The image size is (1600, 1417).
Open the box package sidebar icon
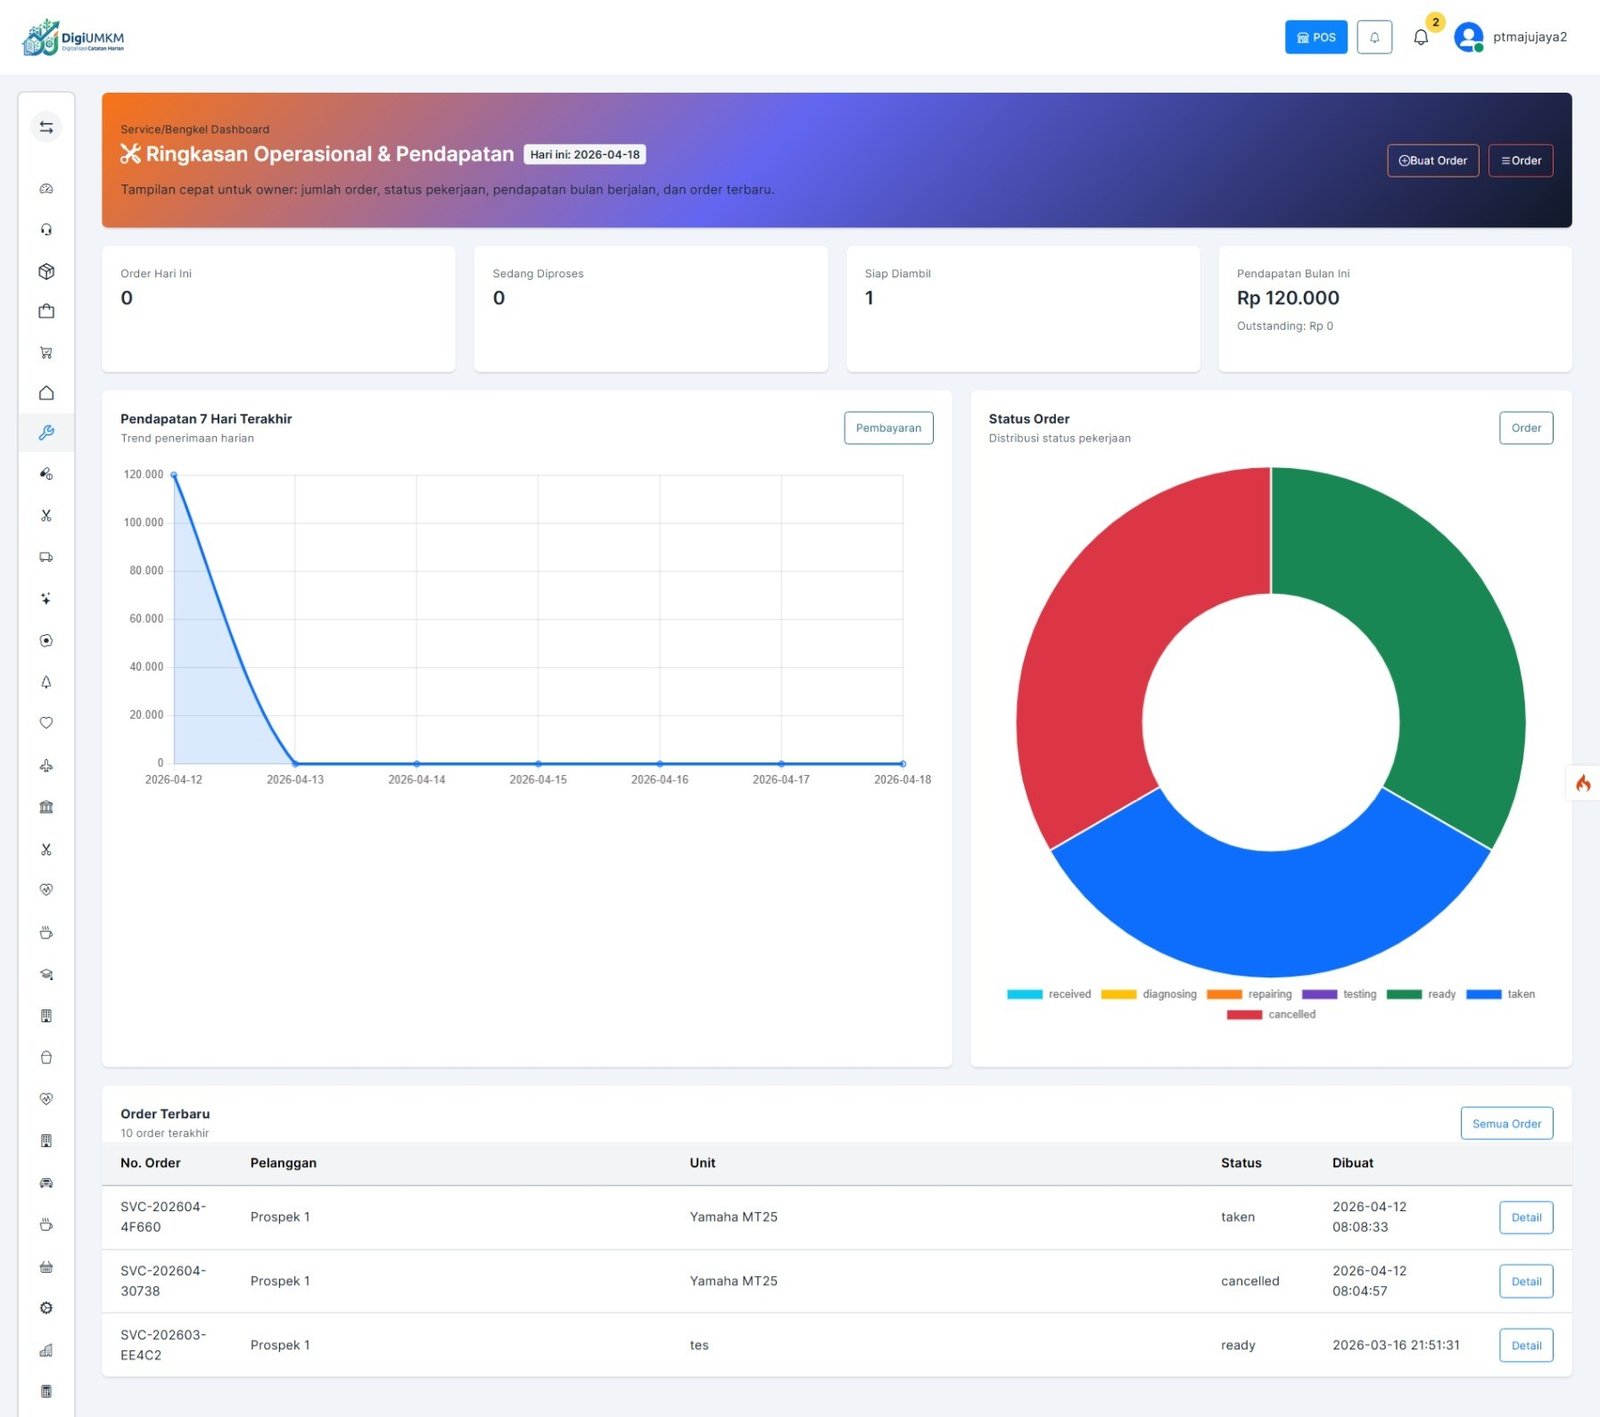46,271
